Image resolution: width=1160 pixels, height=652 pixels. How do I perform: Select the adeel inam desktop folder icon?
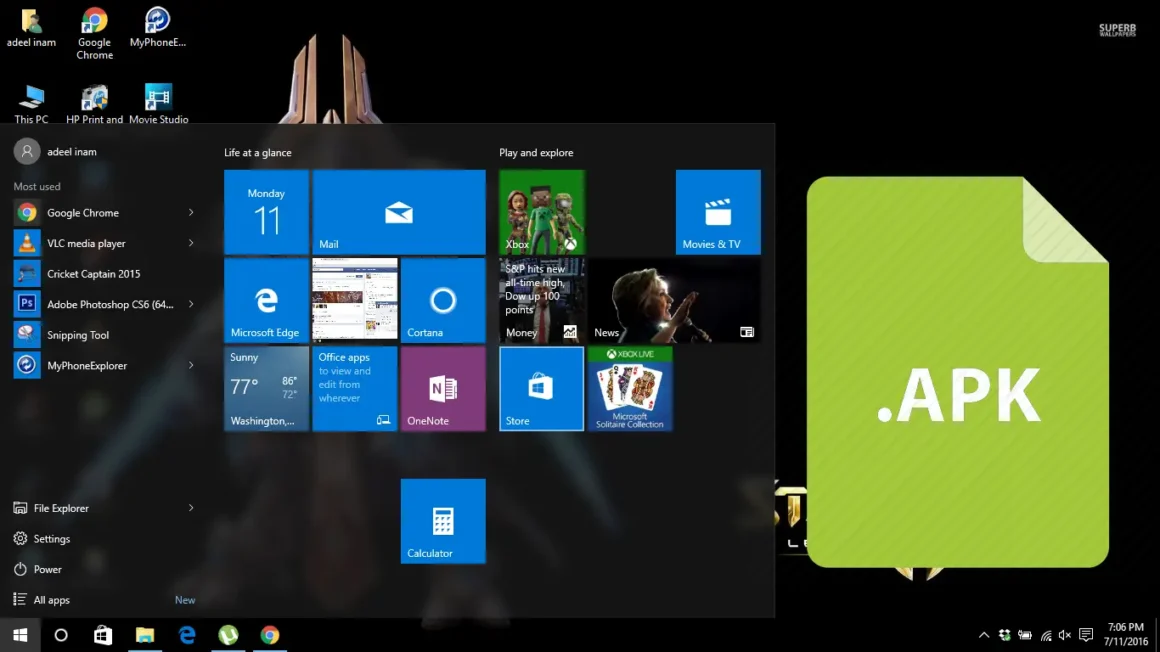(x=31, y=28)
